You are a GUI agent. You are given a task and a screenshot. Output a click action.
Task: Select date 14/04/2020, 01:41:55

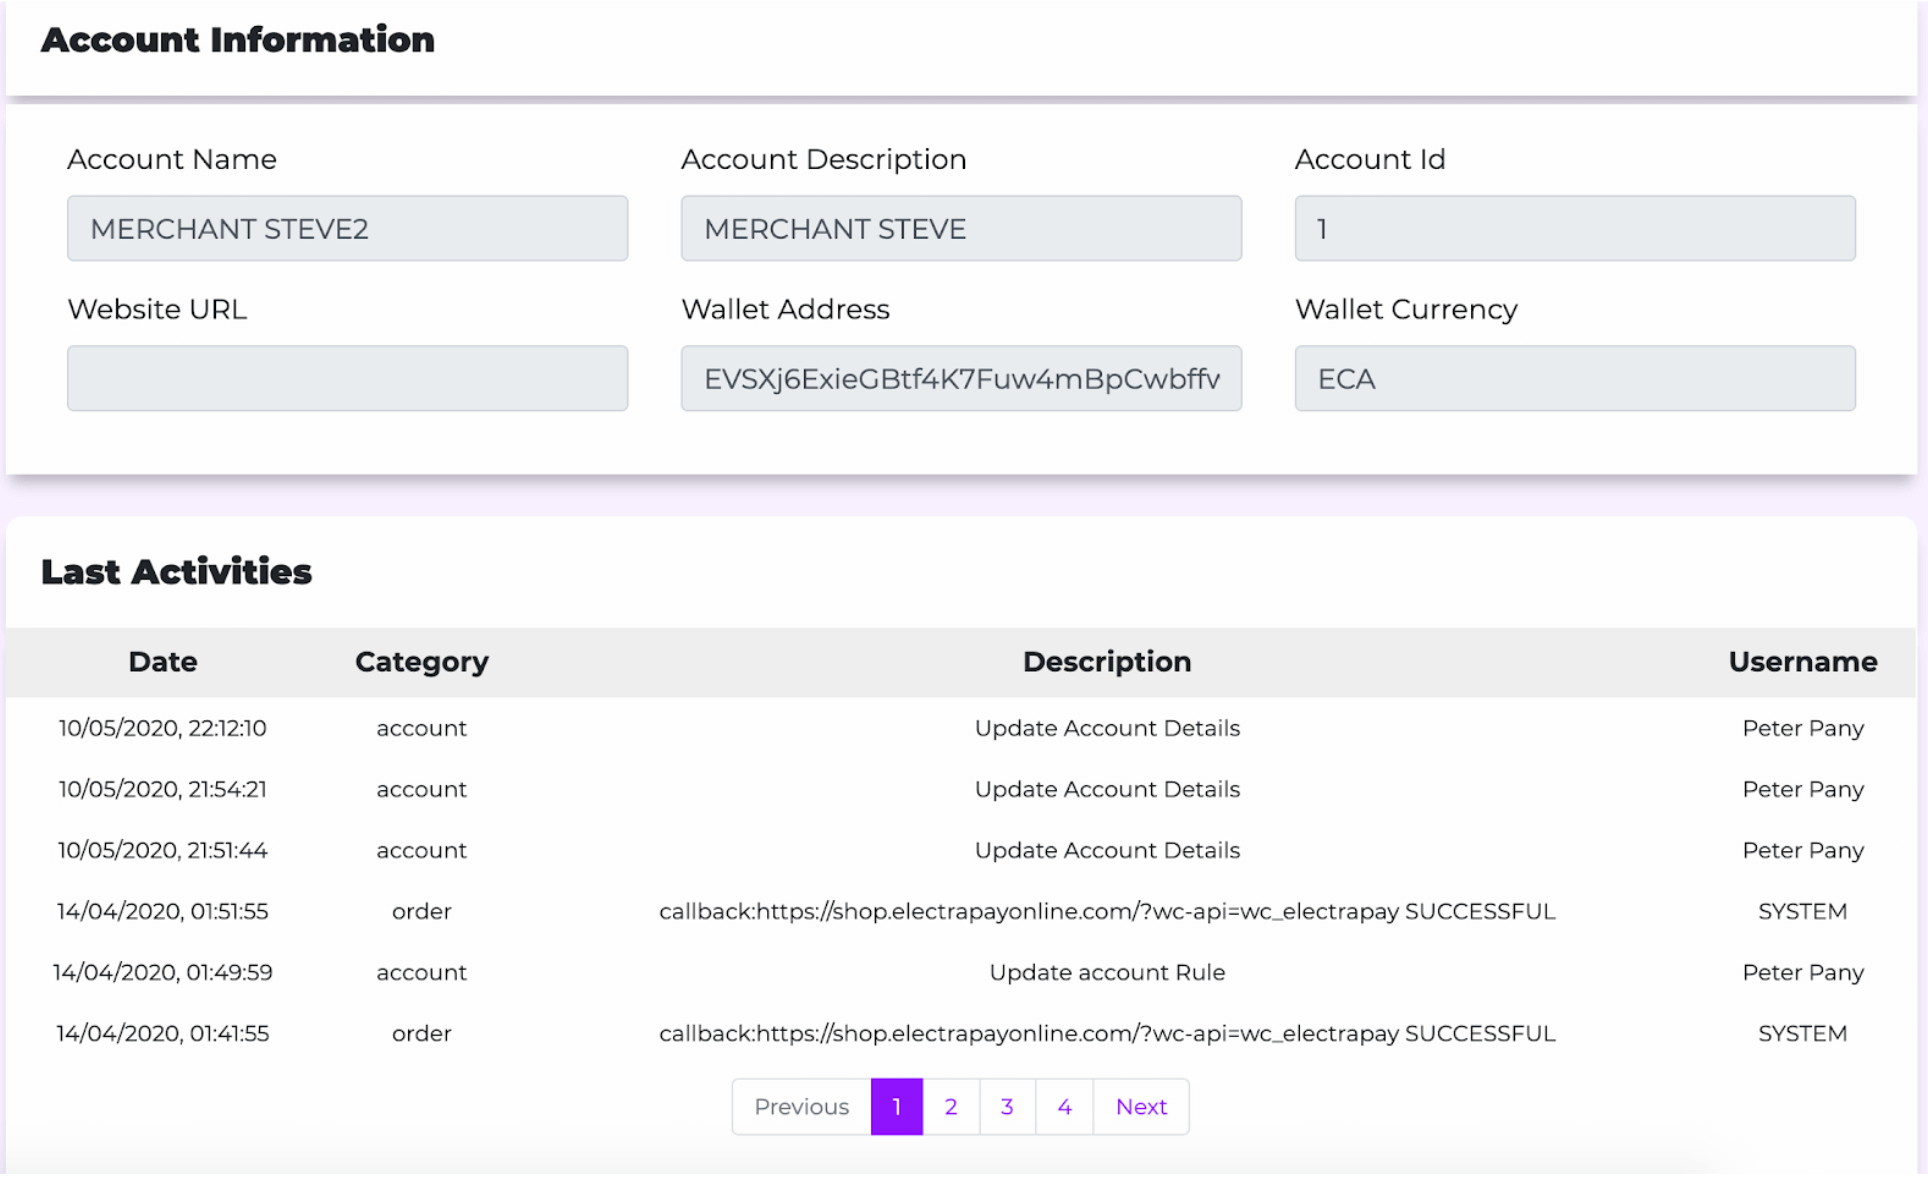tap(163, 1033)
